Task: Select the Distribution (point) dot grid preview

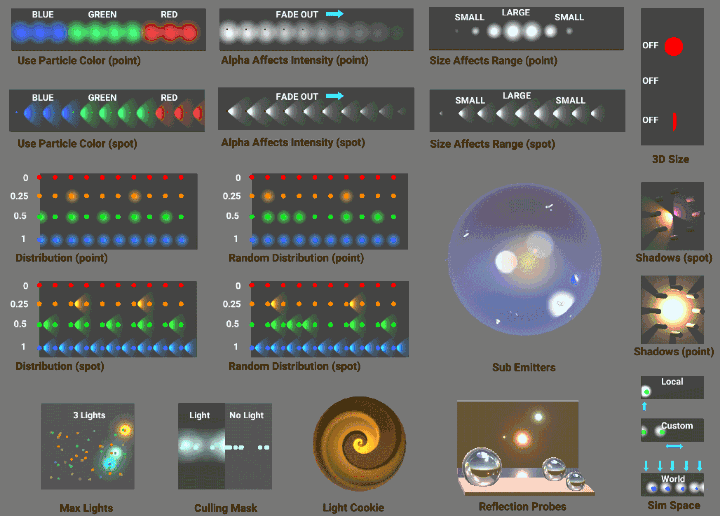Action: coord(118,211)
